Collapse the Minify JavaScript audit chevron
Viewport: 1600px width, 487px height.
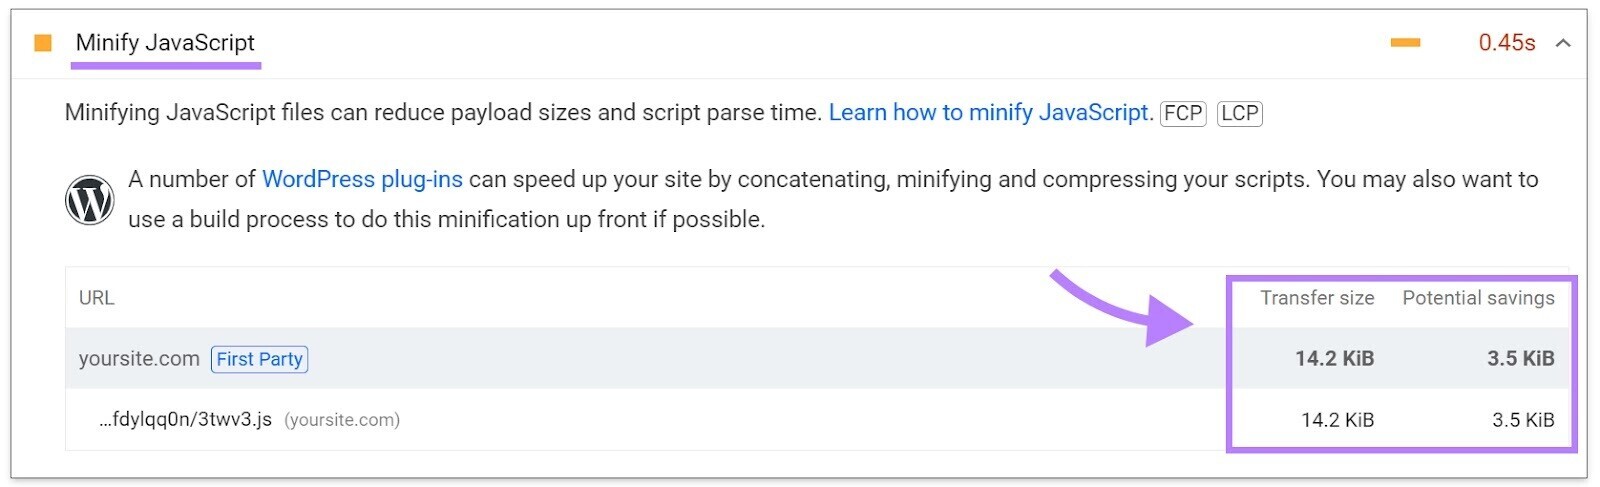tap(1563, 43)
